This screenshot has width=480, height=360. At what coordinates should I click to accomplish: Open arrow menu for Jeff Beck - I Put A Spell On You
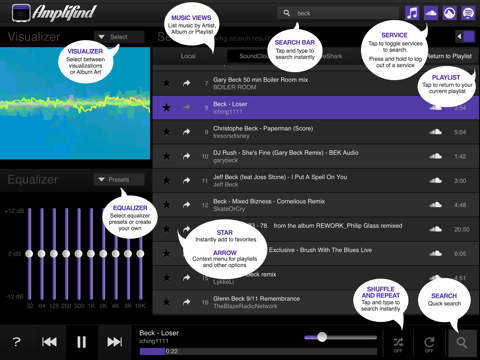[x=187, y=180]
